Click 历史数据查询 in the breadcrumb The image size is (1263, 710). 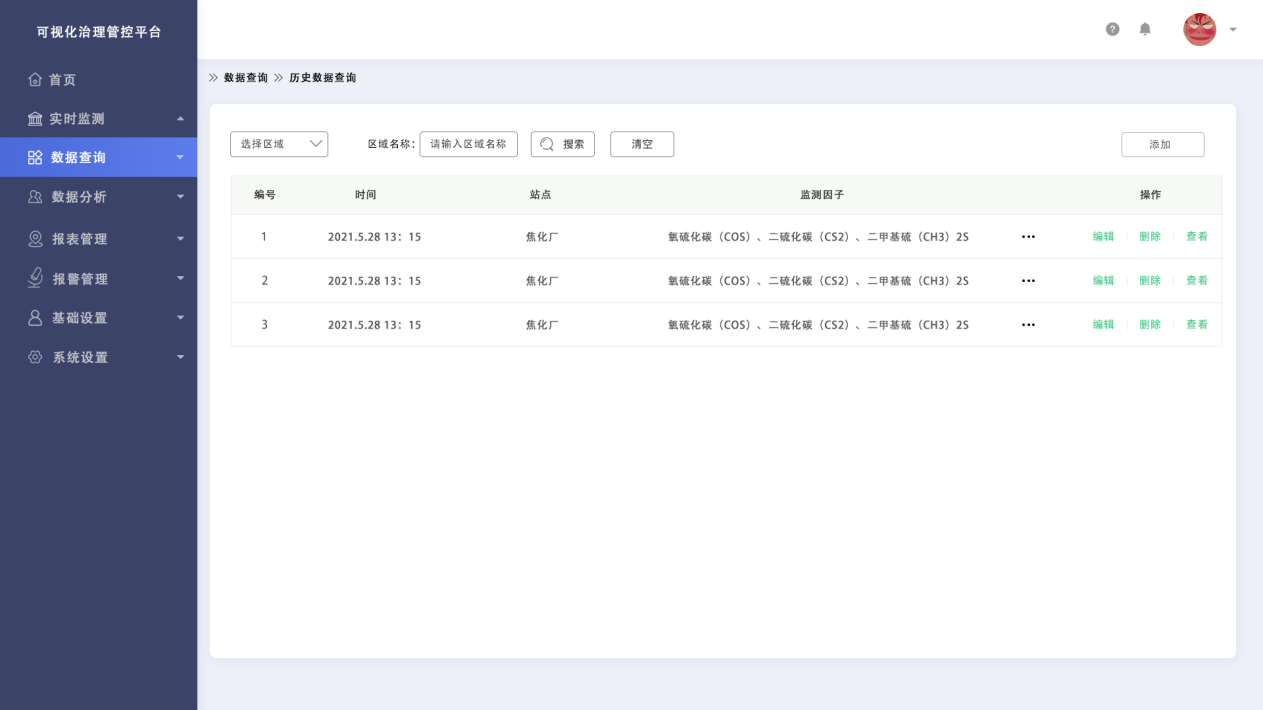click(x=322, y=78)
